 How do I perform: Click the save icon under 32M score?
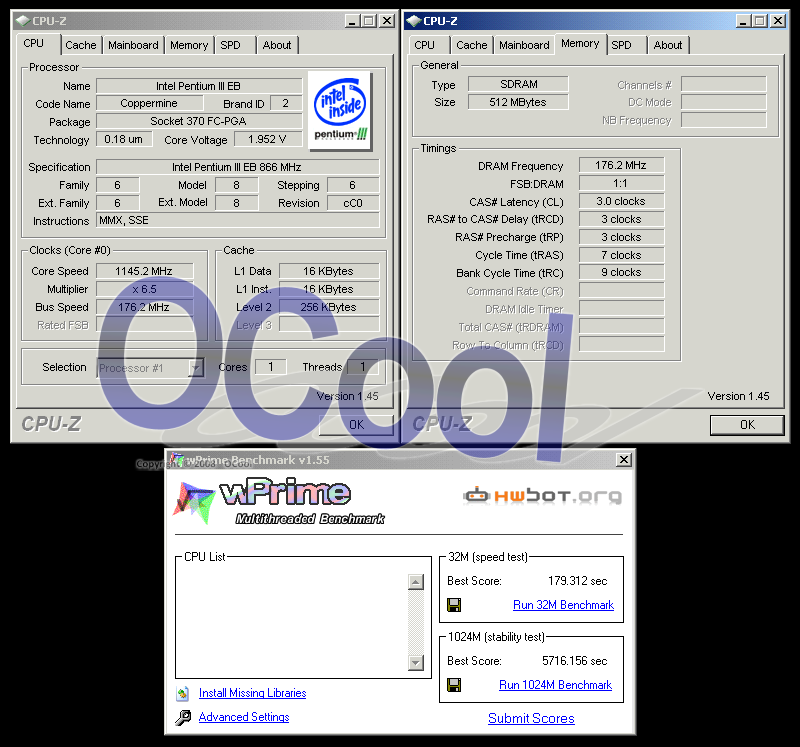454,605
